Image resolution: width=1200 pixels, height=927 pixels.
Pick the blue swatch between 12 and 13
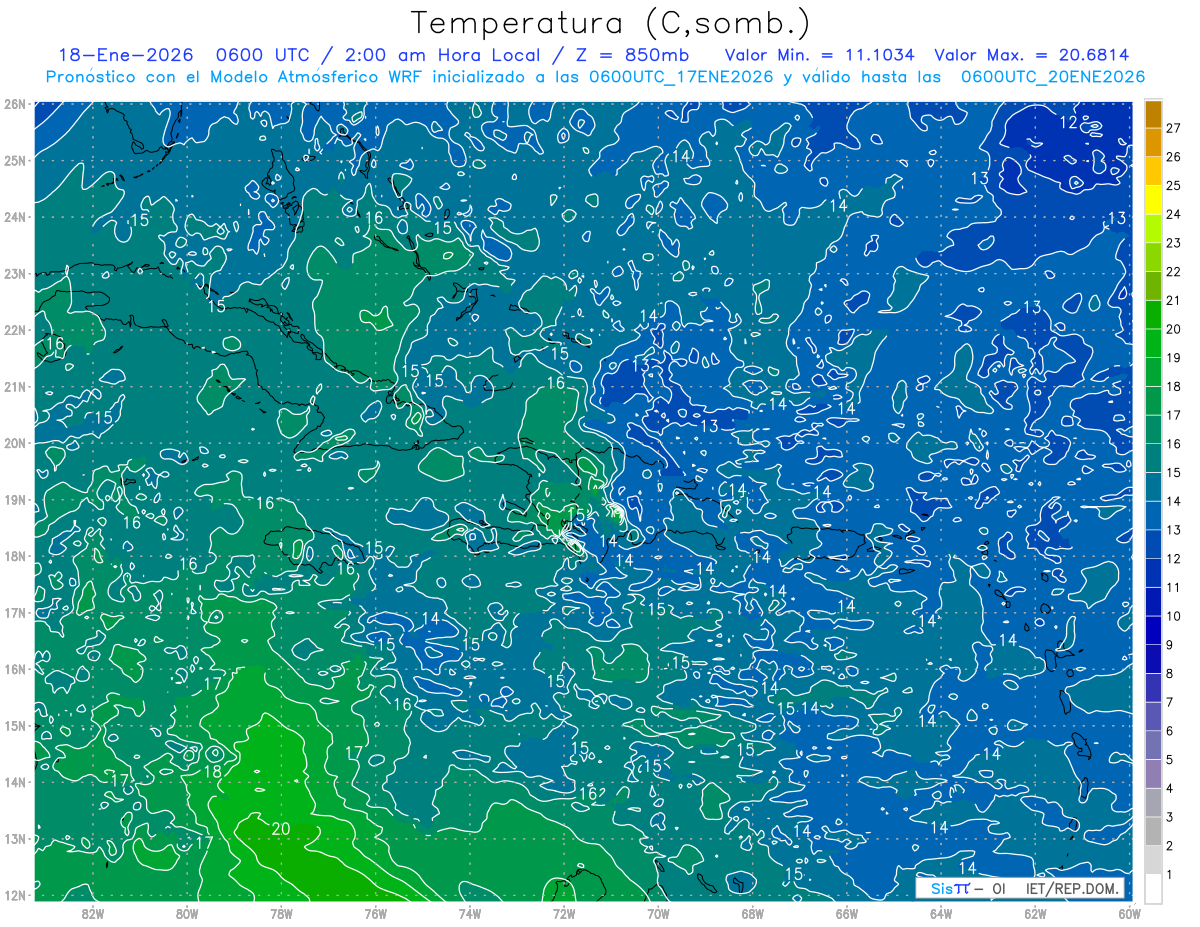tap(1153, 544)
